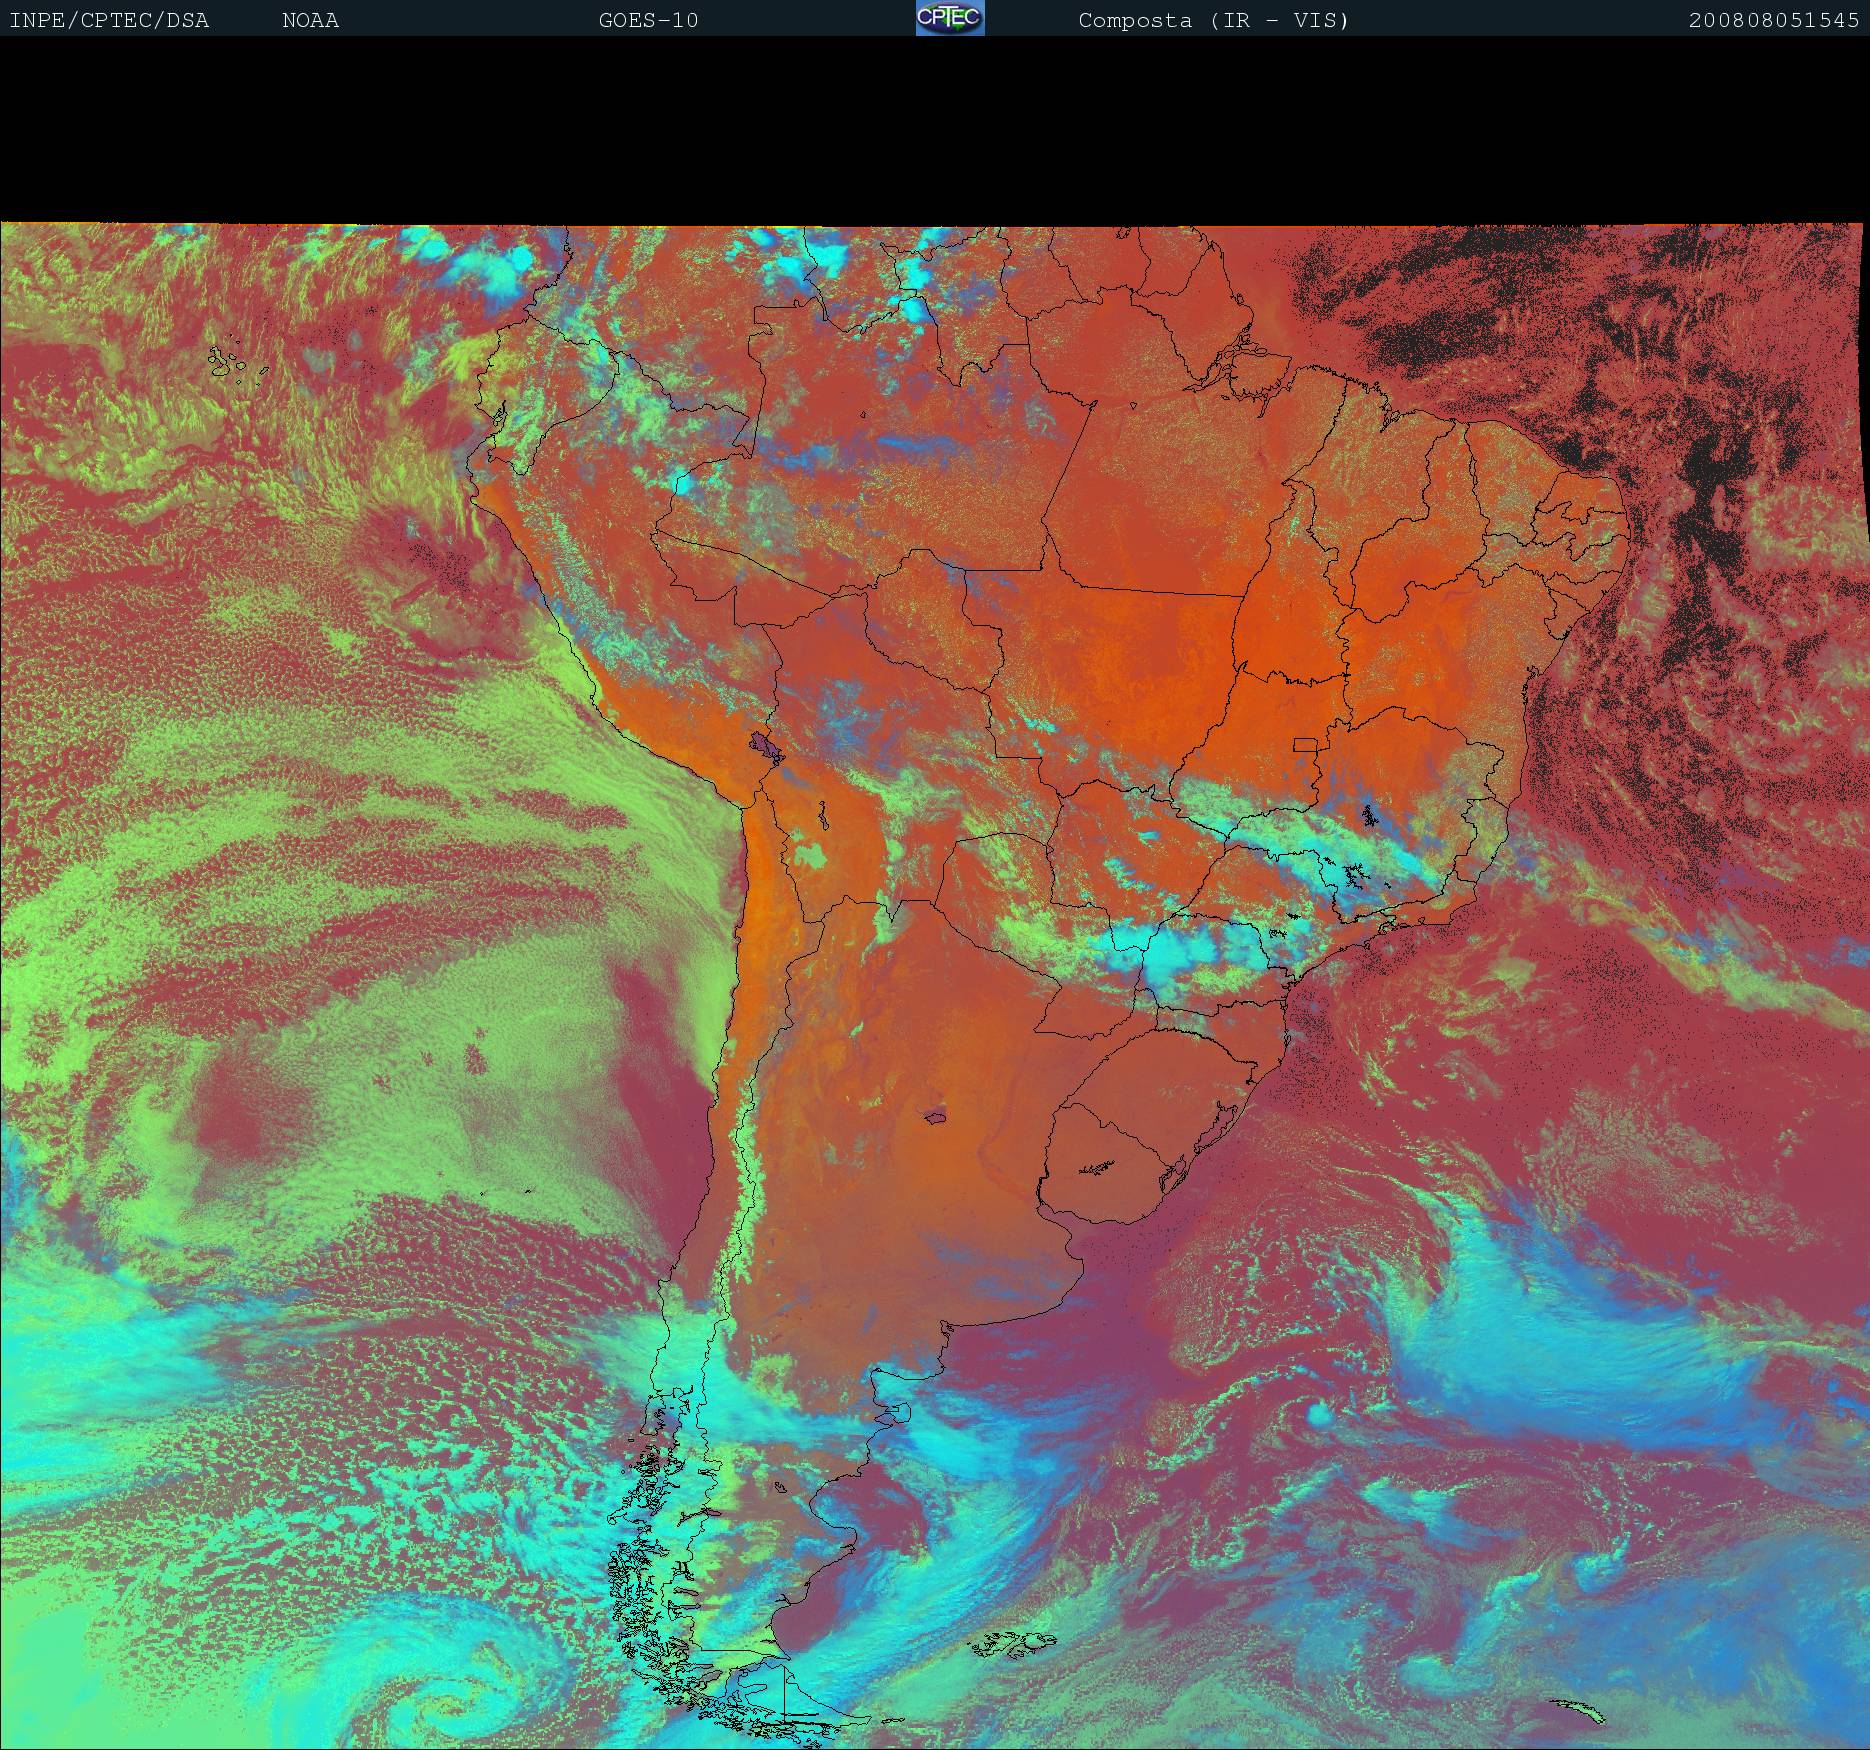Image resolution: width=1870 pixels, height=1750 pixels.
Task: Click the CPTEC logo in the header
Action: pyautogui.click(x=950, y=19)
